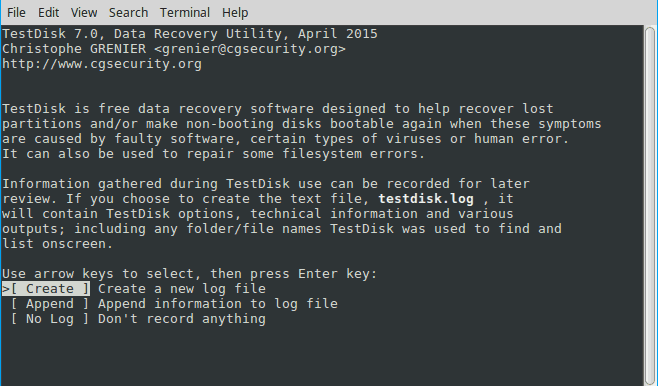
Task: Click the 'Don't record anything' text
Action: 182,319
